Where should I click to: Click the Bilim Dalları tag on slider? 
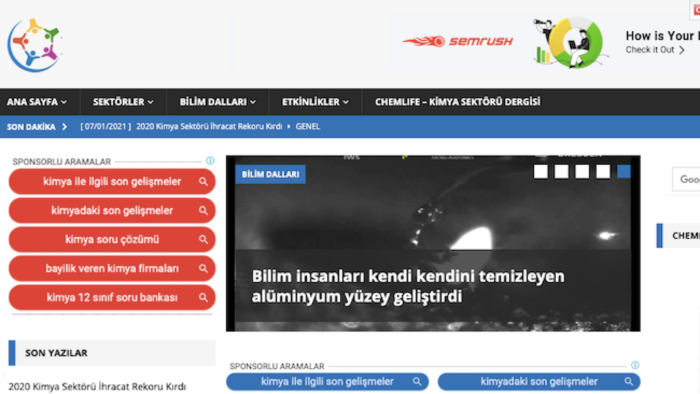pos(271,174)
